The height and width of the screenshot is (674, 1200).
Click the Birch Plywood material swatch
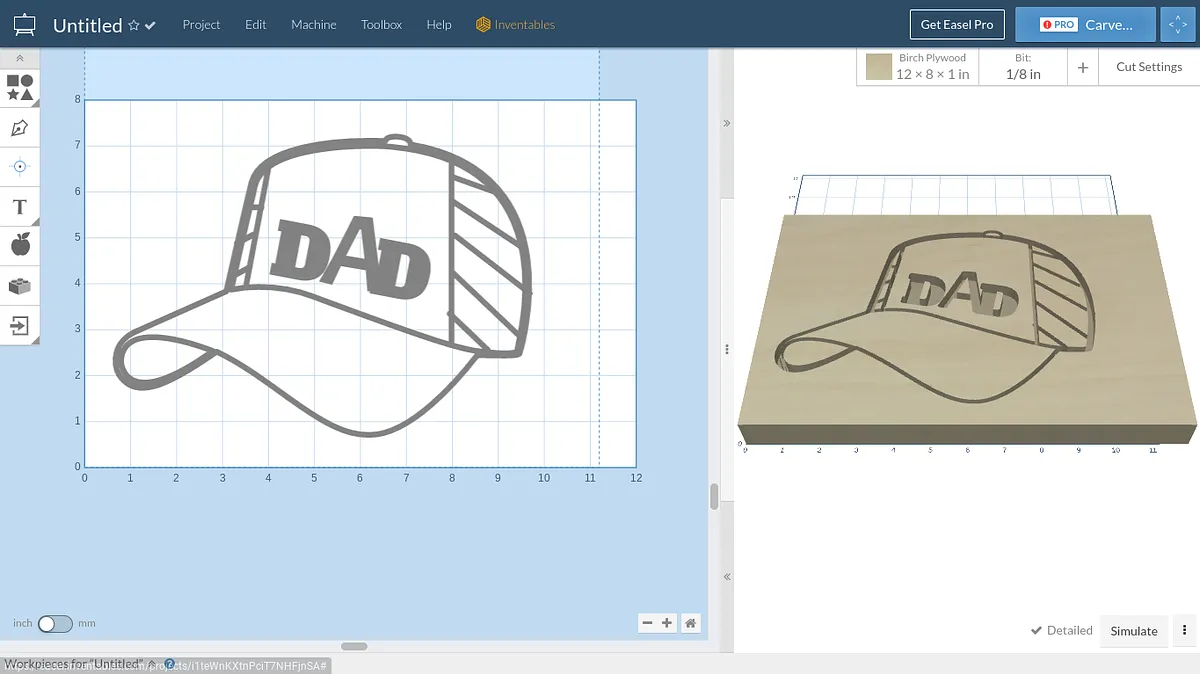point(879,67)
